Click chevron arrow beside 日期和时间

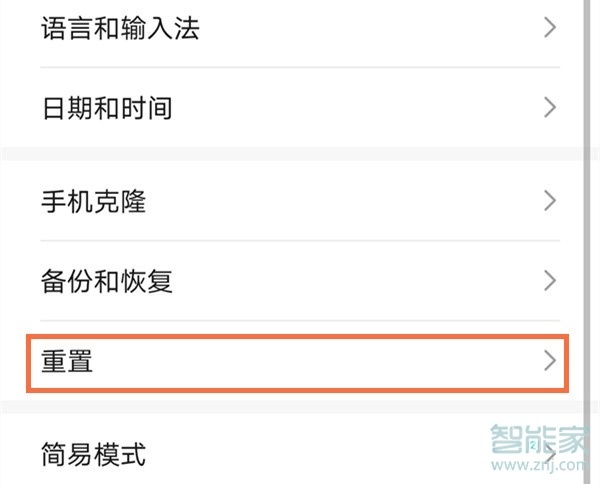tap(549, 107)
